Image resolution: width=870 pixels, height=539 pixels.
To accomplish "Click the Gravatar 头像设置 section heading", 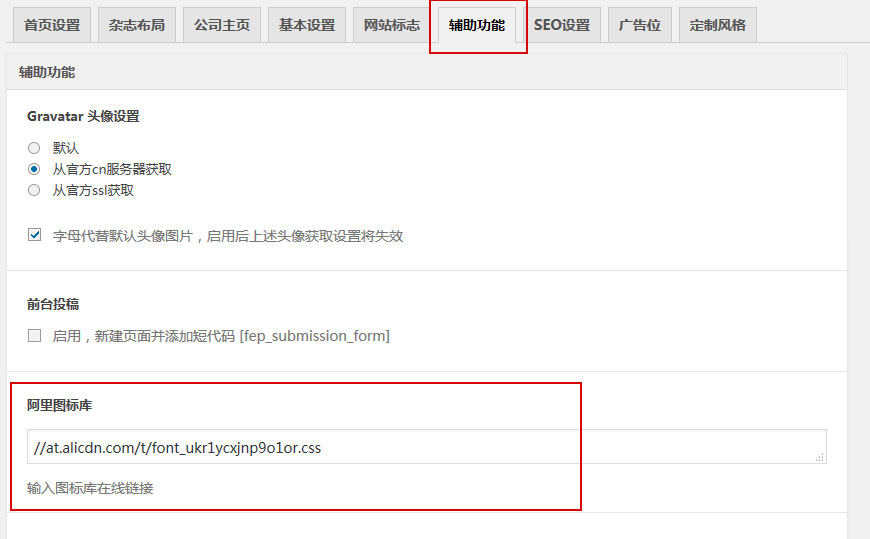I will click(x=83, y=116).
